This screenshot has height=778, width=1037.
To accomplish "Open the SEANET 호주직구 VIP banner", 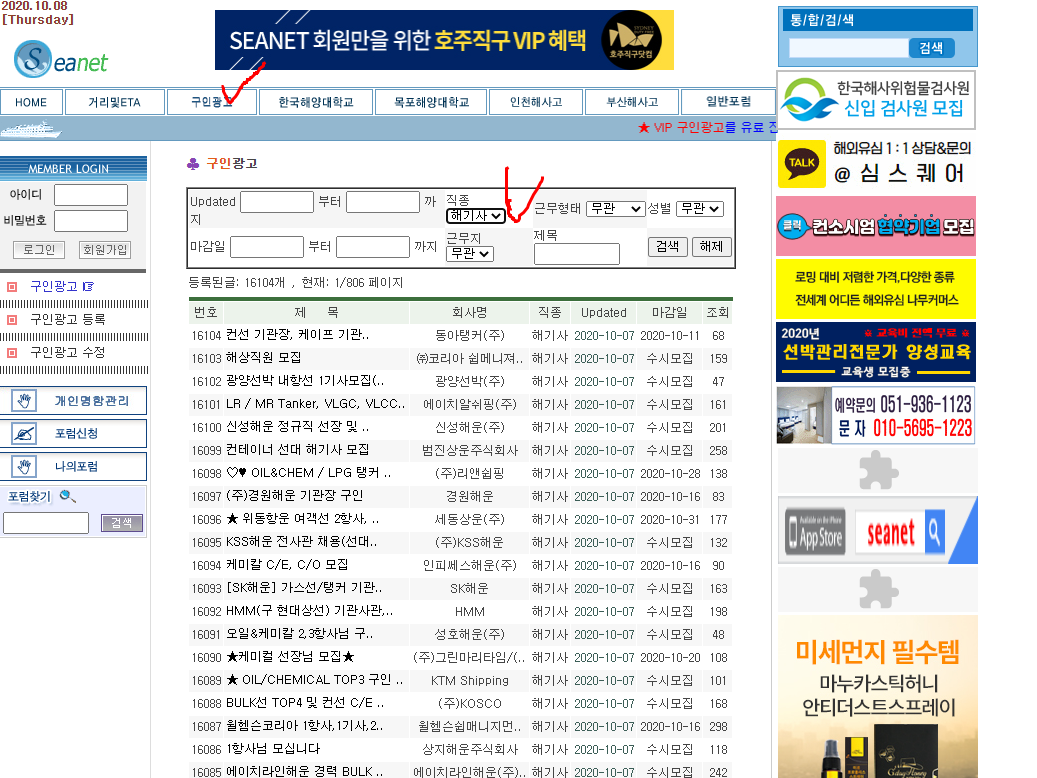I will (444, 40).
